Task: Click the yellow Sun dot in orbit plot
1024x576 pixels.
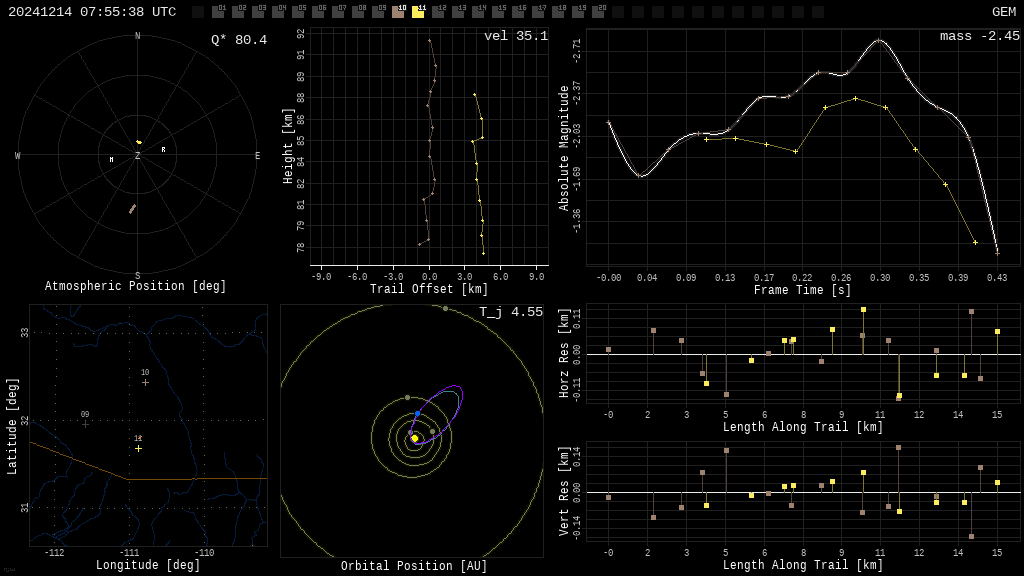Action: 414,438
